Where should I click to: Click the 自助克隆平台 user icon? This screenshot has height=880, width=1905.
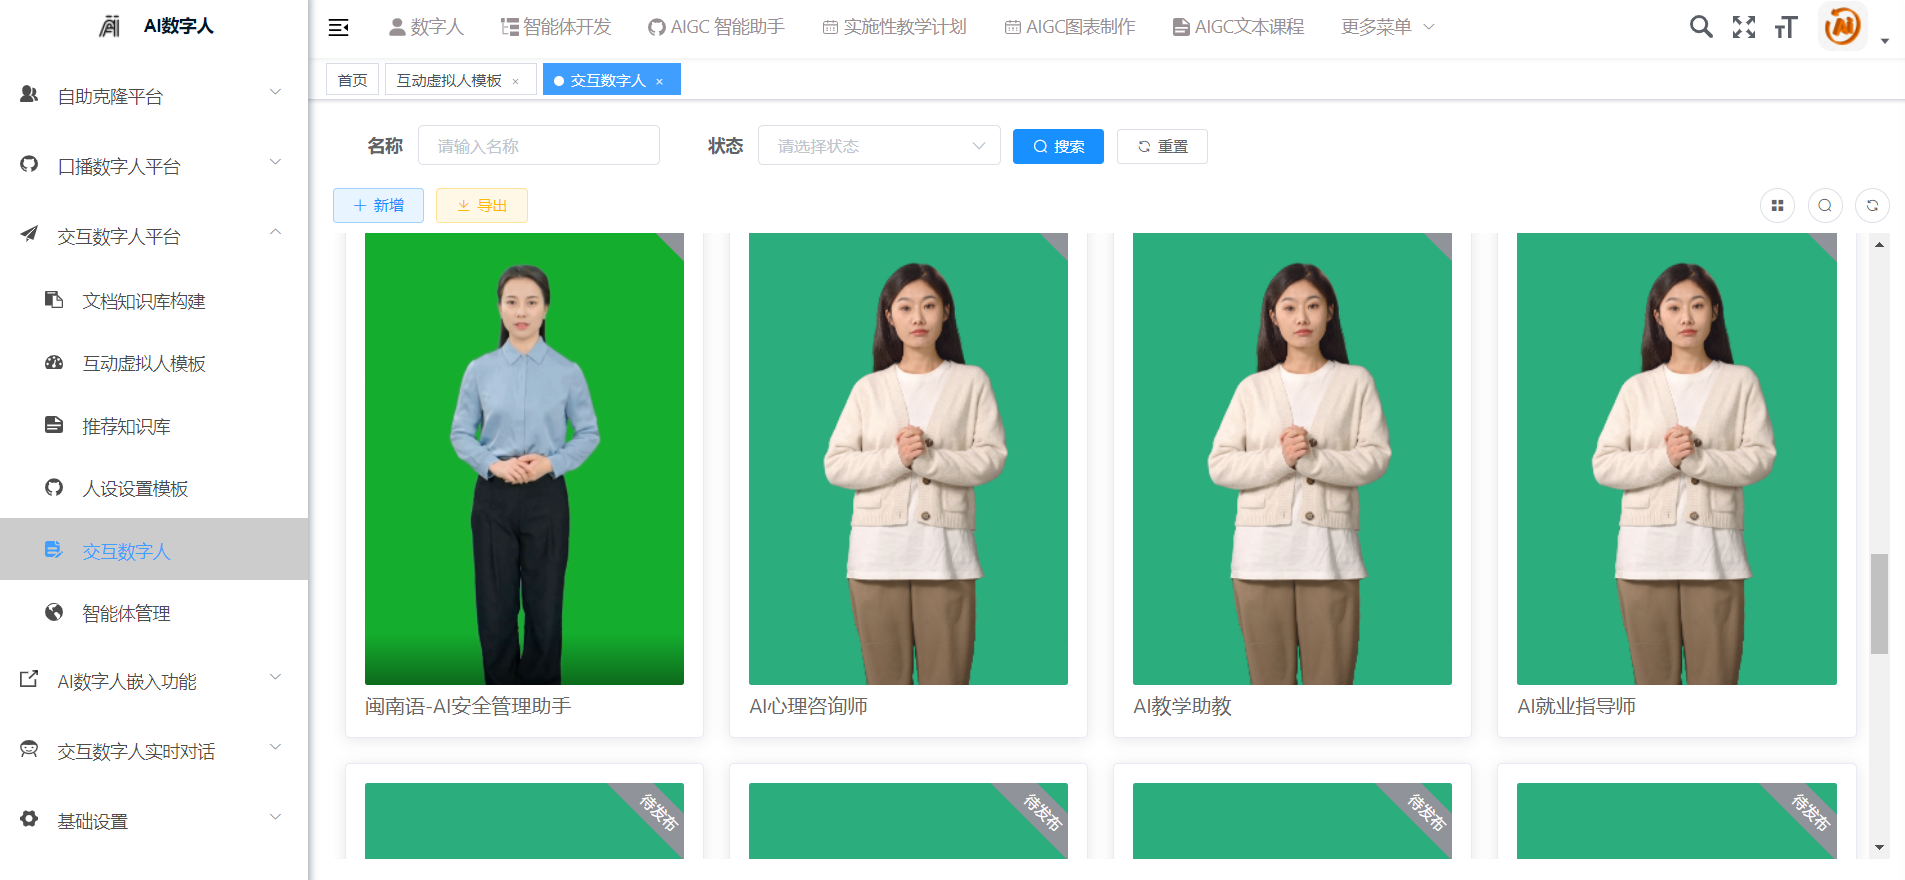[29, 94]
